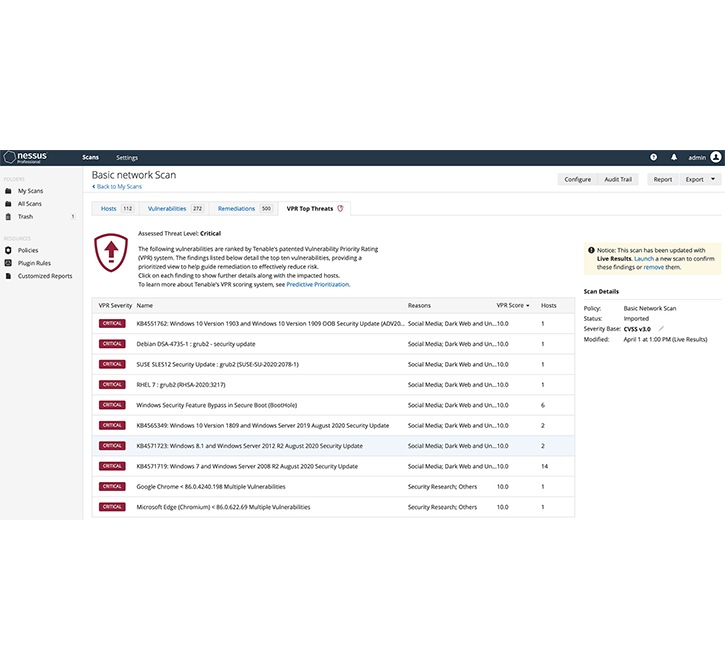Click the large critical threat shield icon

point(111,252)
